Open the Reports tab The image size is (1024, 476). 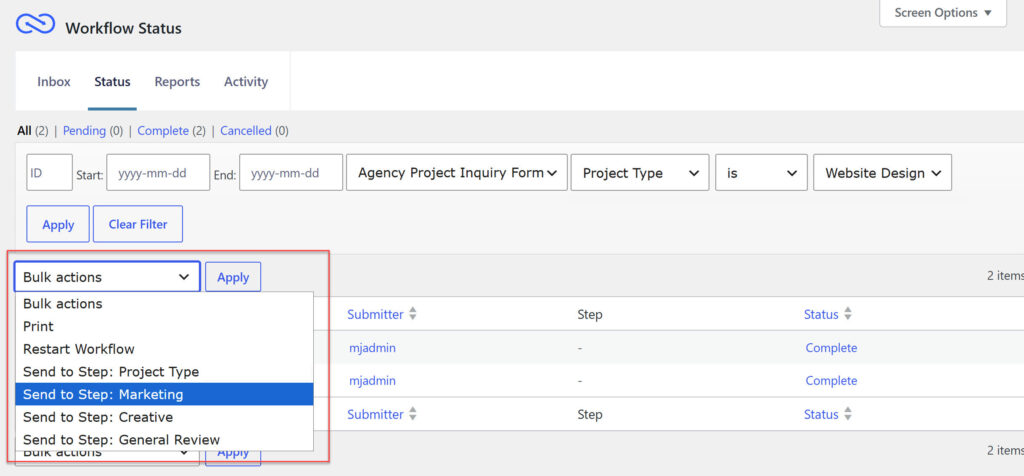coord(177,82)
